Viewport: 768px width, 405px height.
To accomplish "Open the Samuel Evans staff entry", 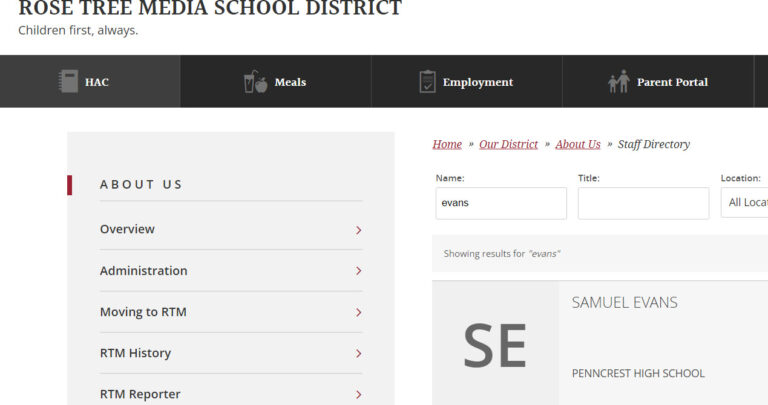I will (624, 303).
